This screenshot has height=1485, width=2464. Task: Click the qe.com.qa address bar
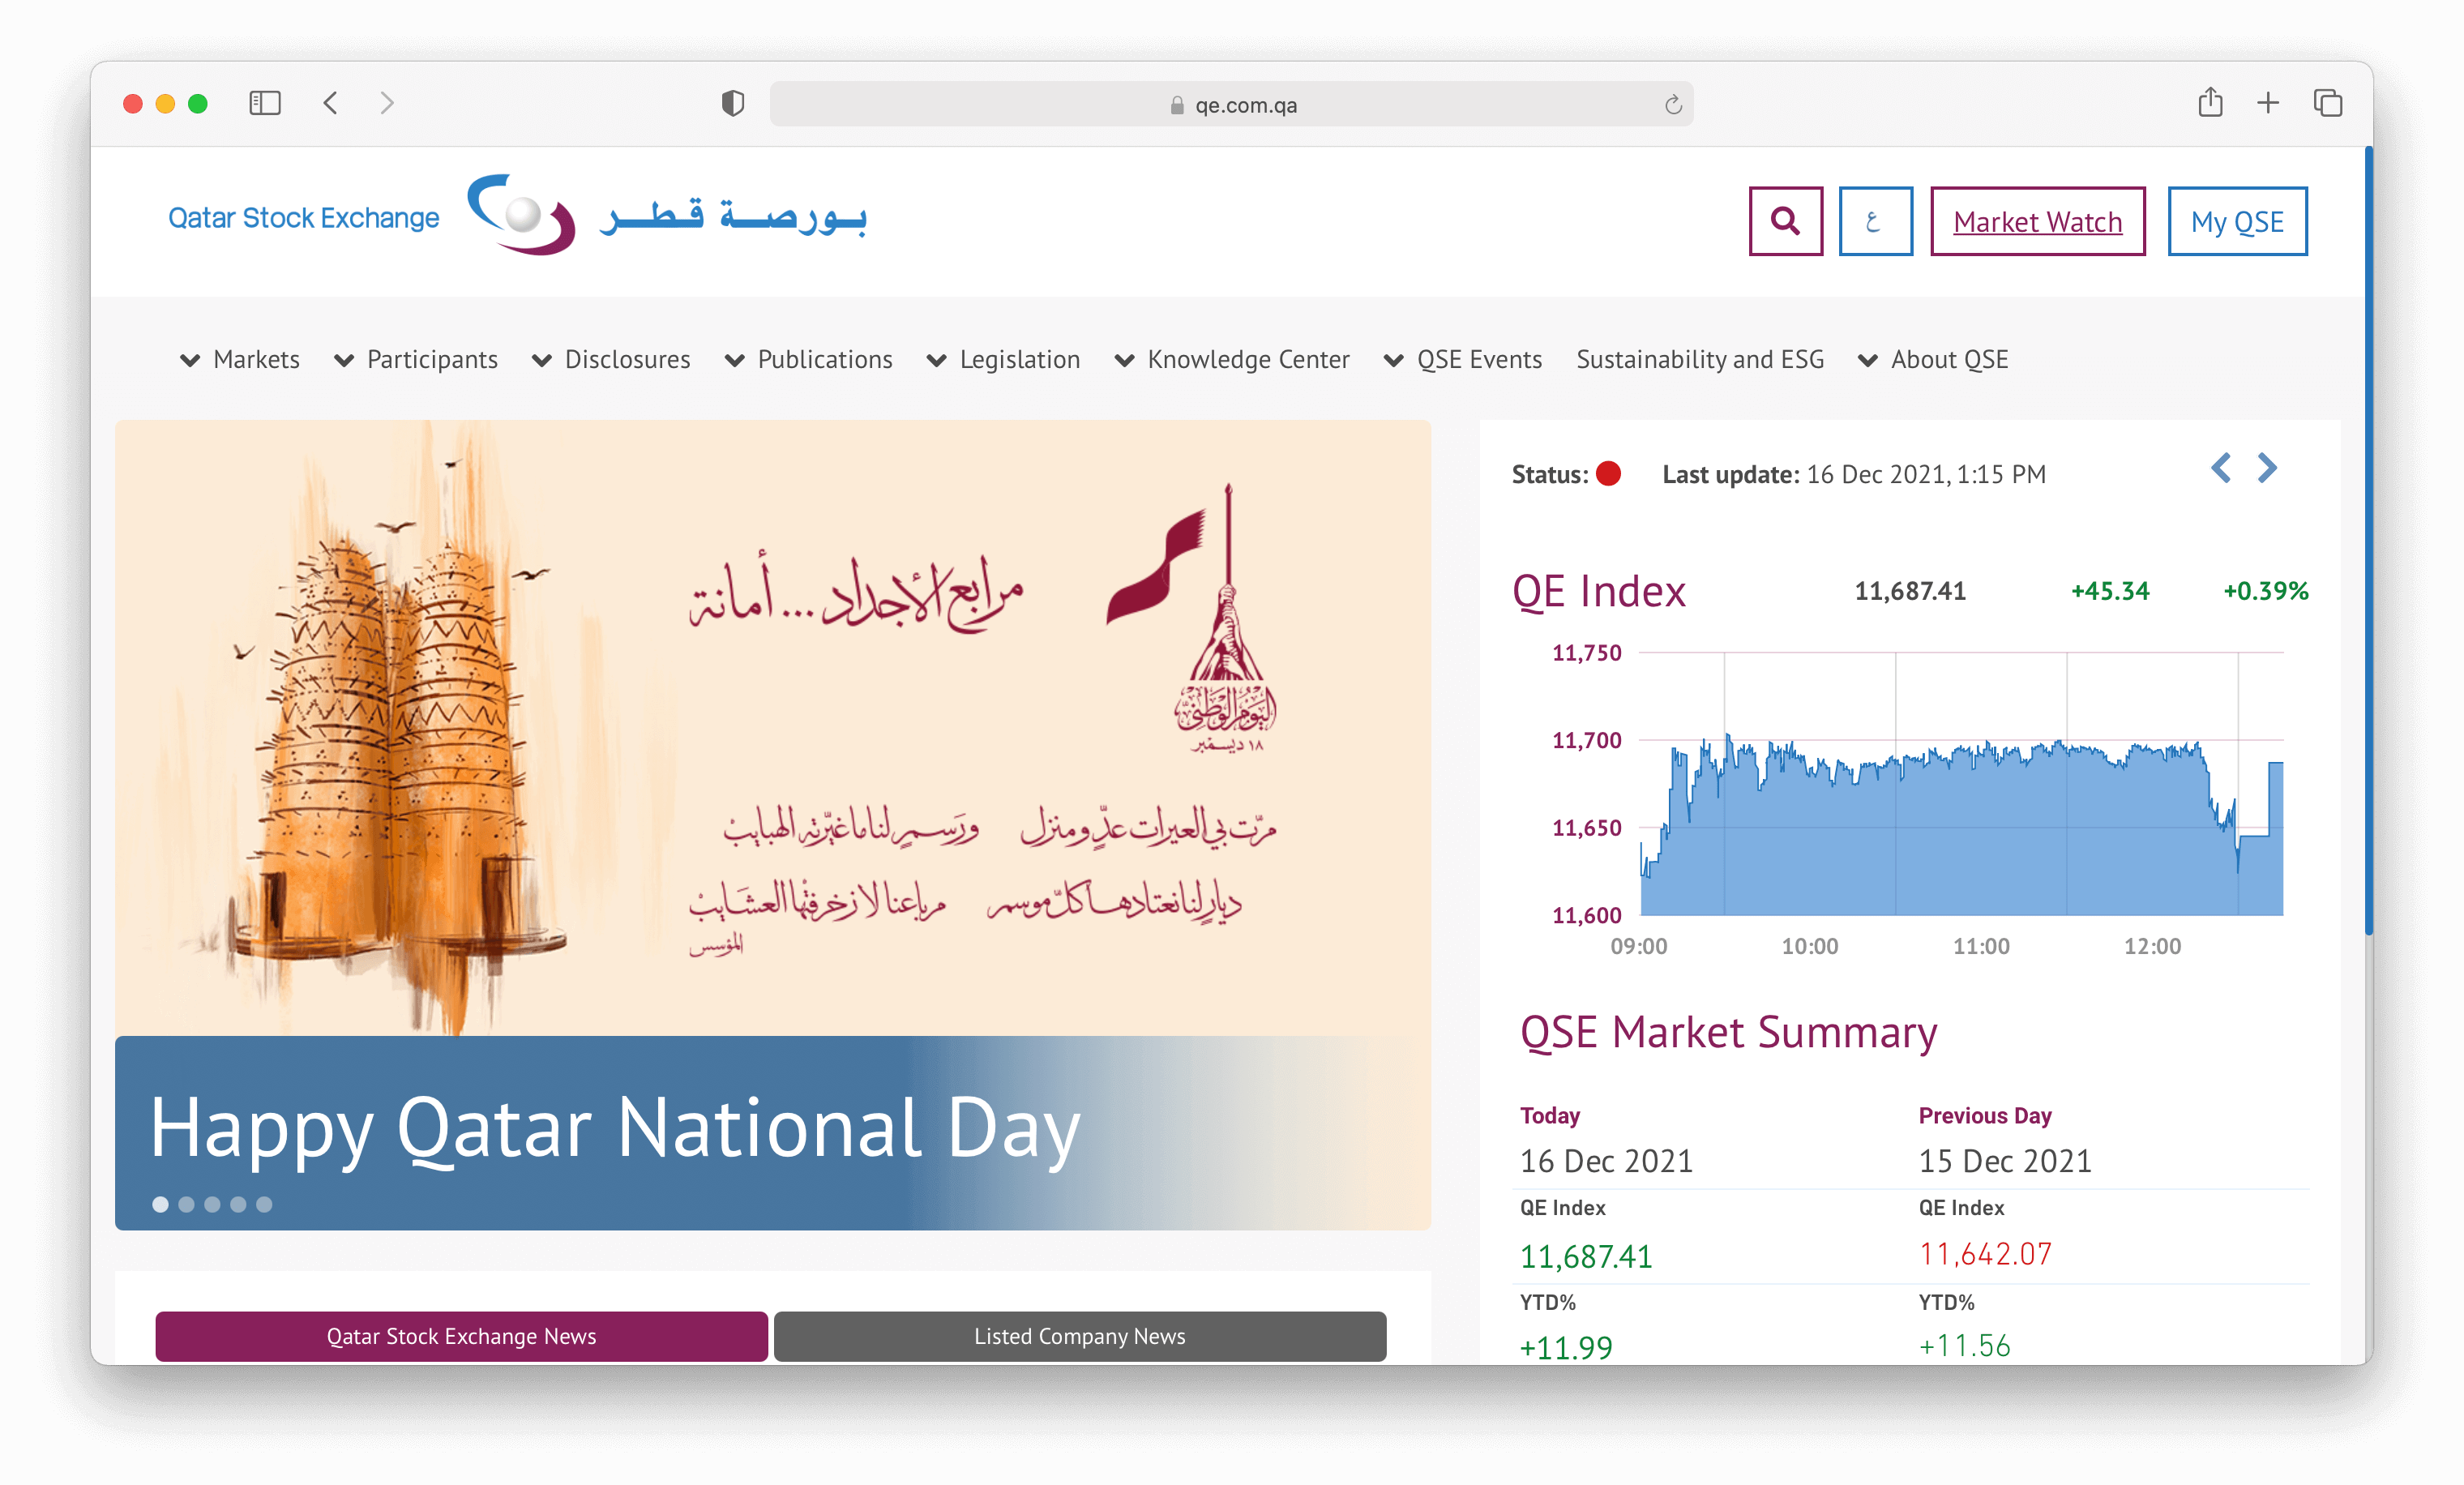pyautogui.click(x=1230, y=105)
